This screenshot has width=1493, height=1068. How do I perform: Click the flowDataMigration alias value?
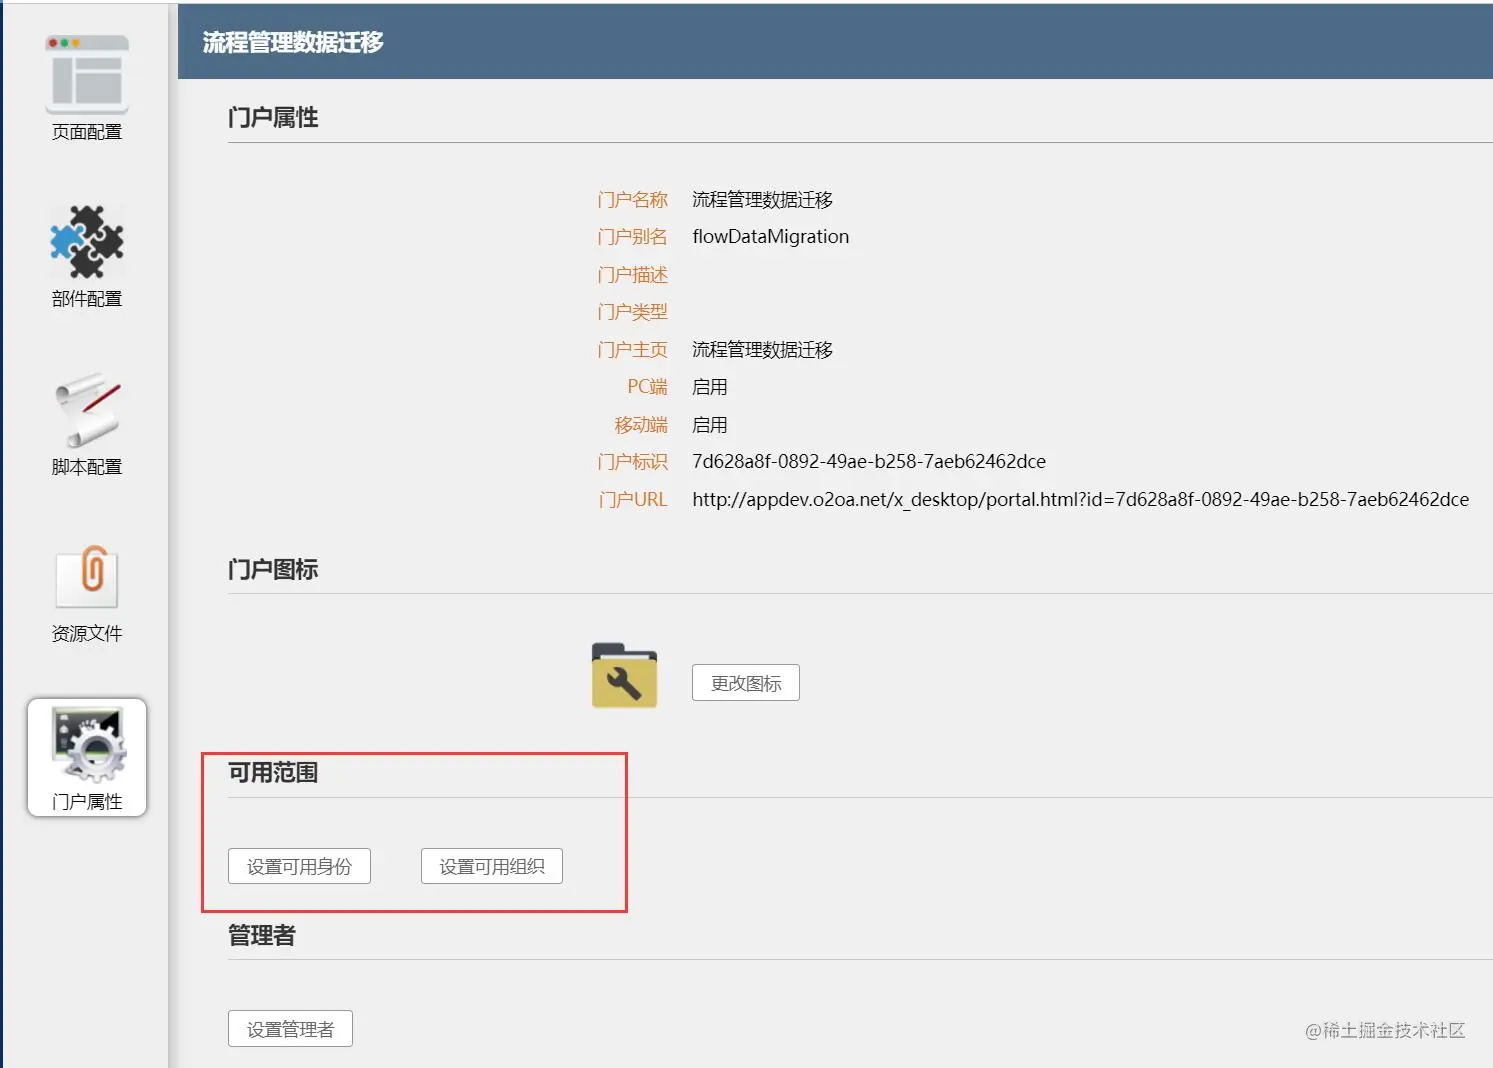(x=770, y=237)
